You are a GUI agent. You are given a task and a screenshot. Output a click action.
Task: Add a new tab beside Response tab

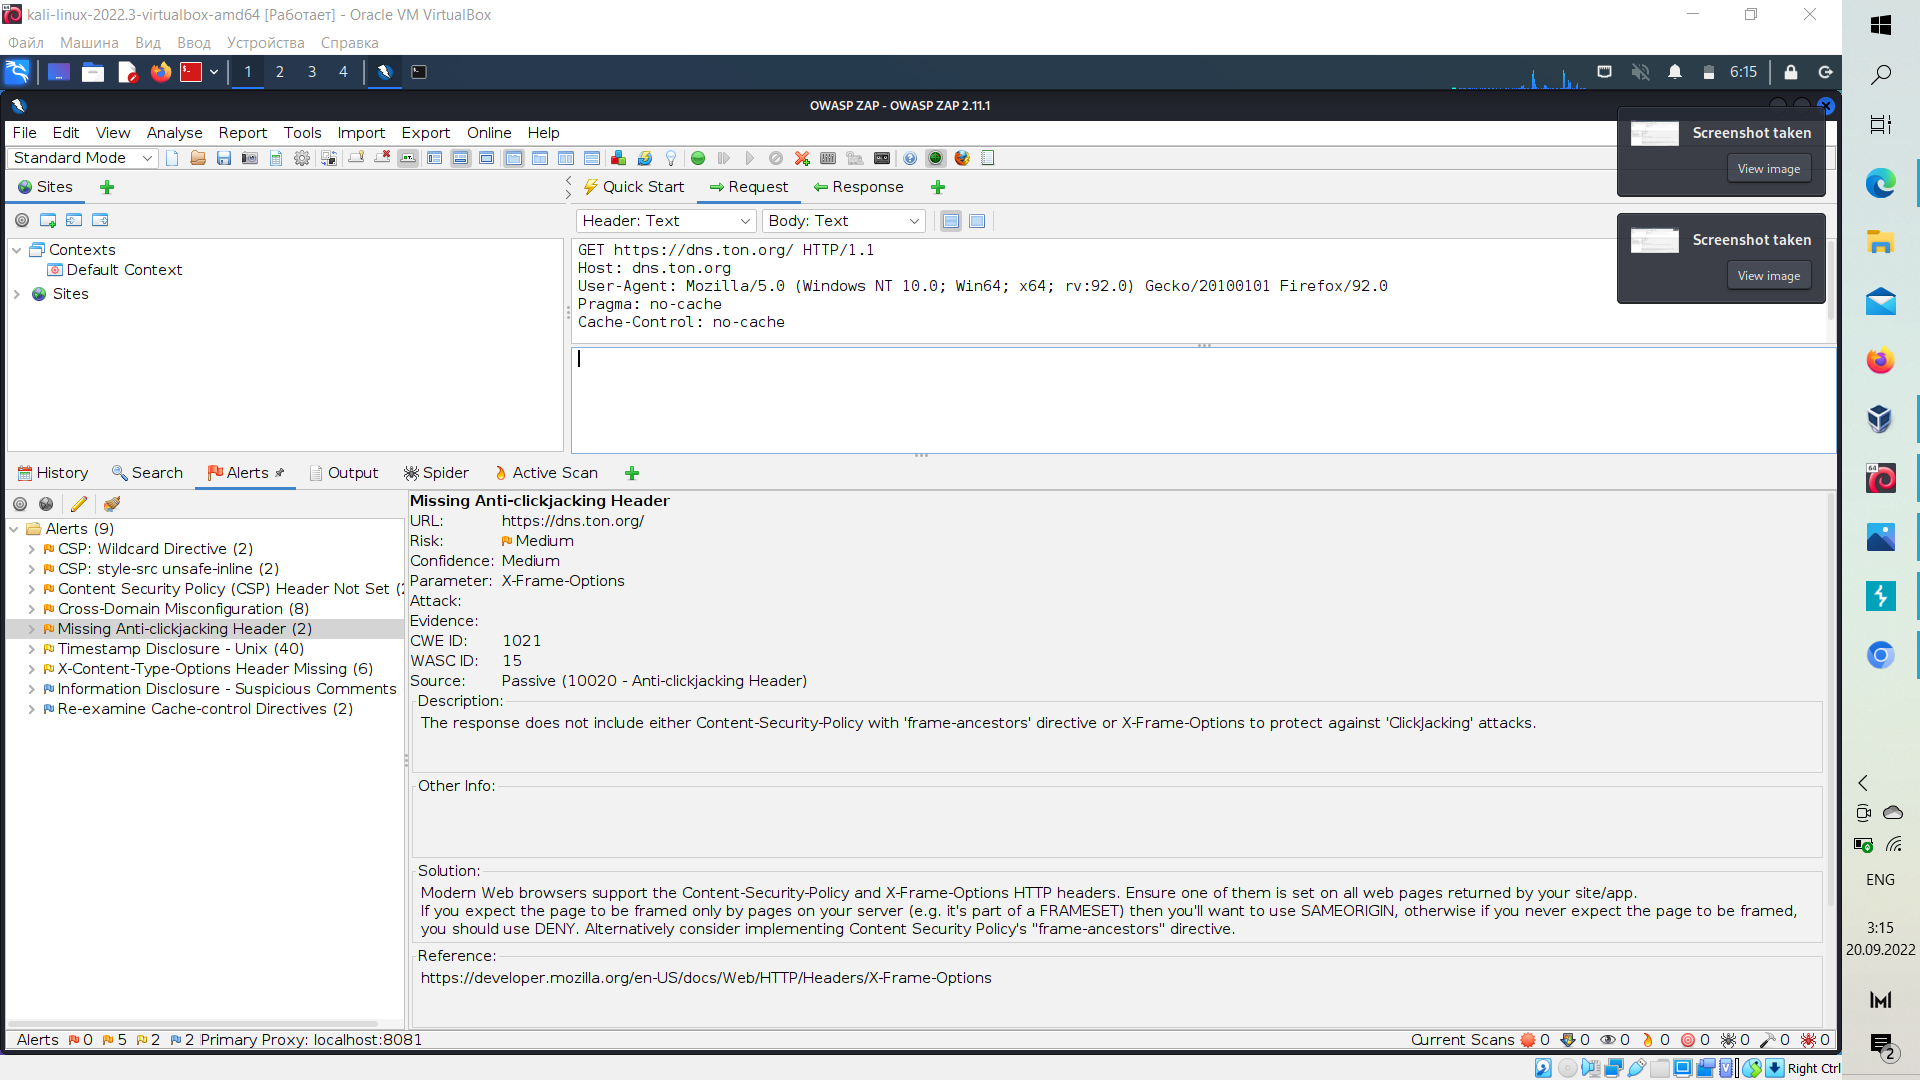click(x=938, y=187)
